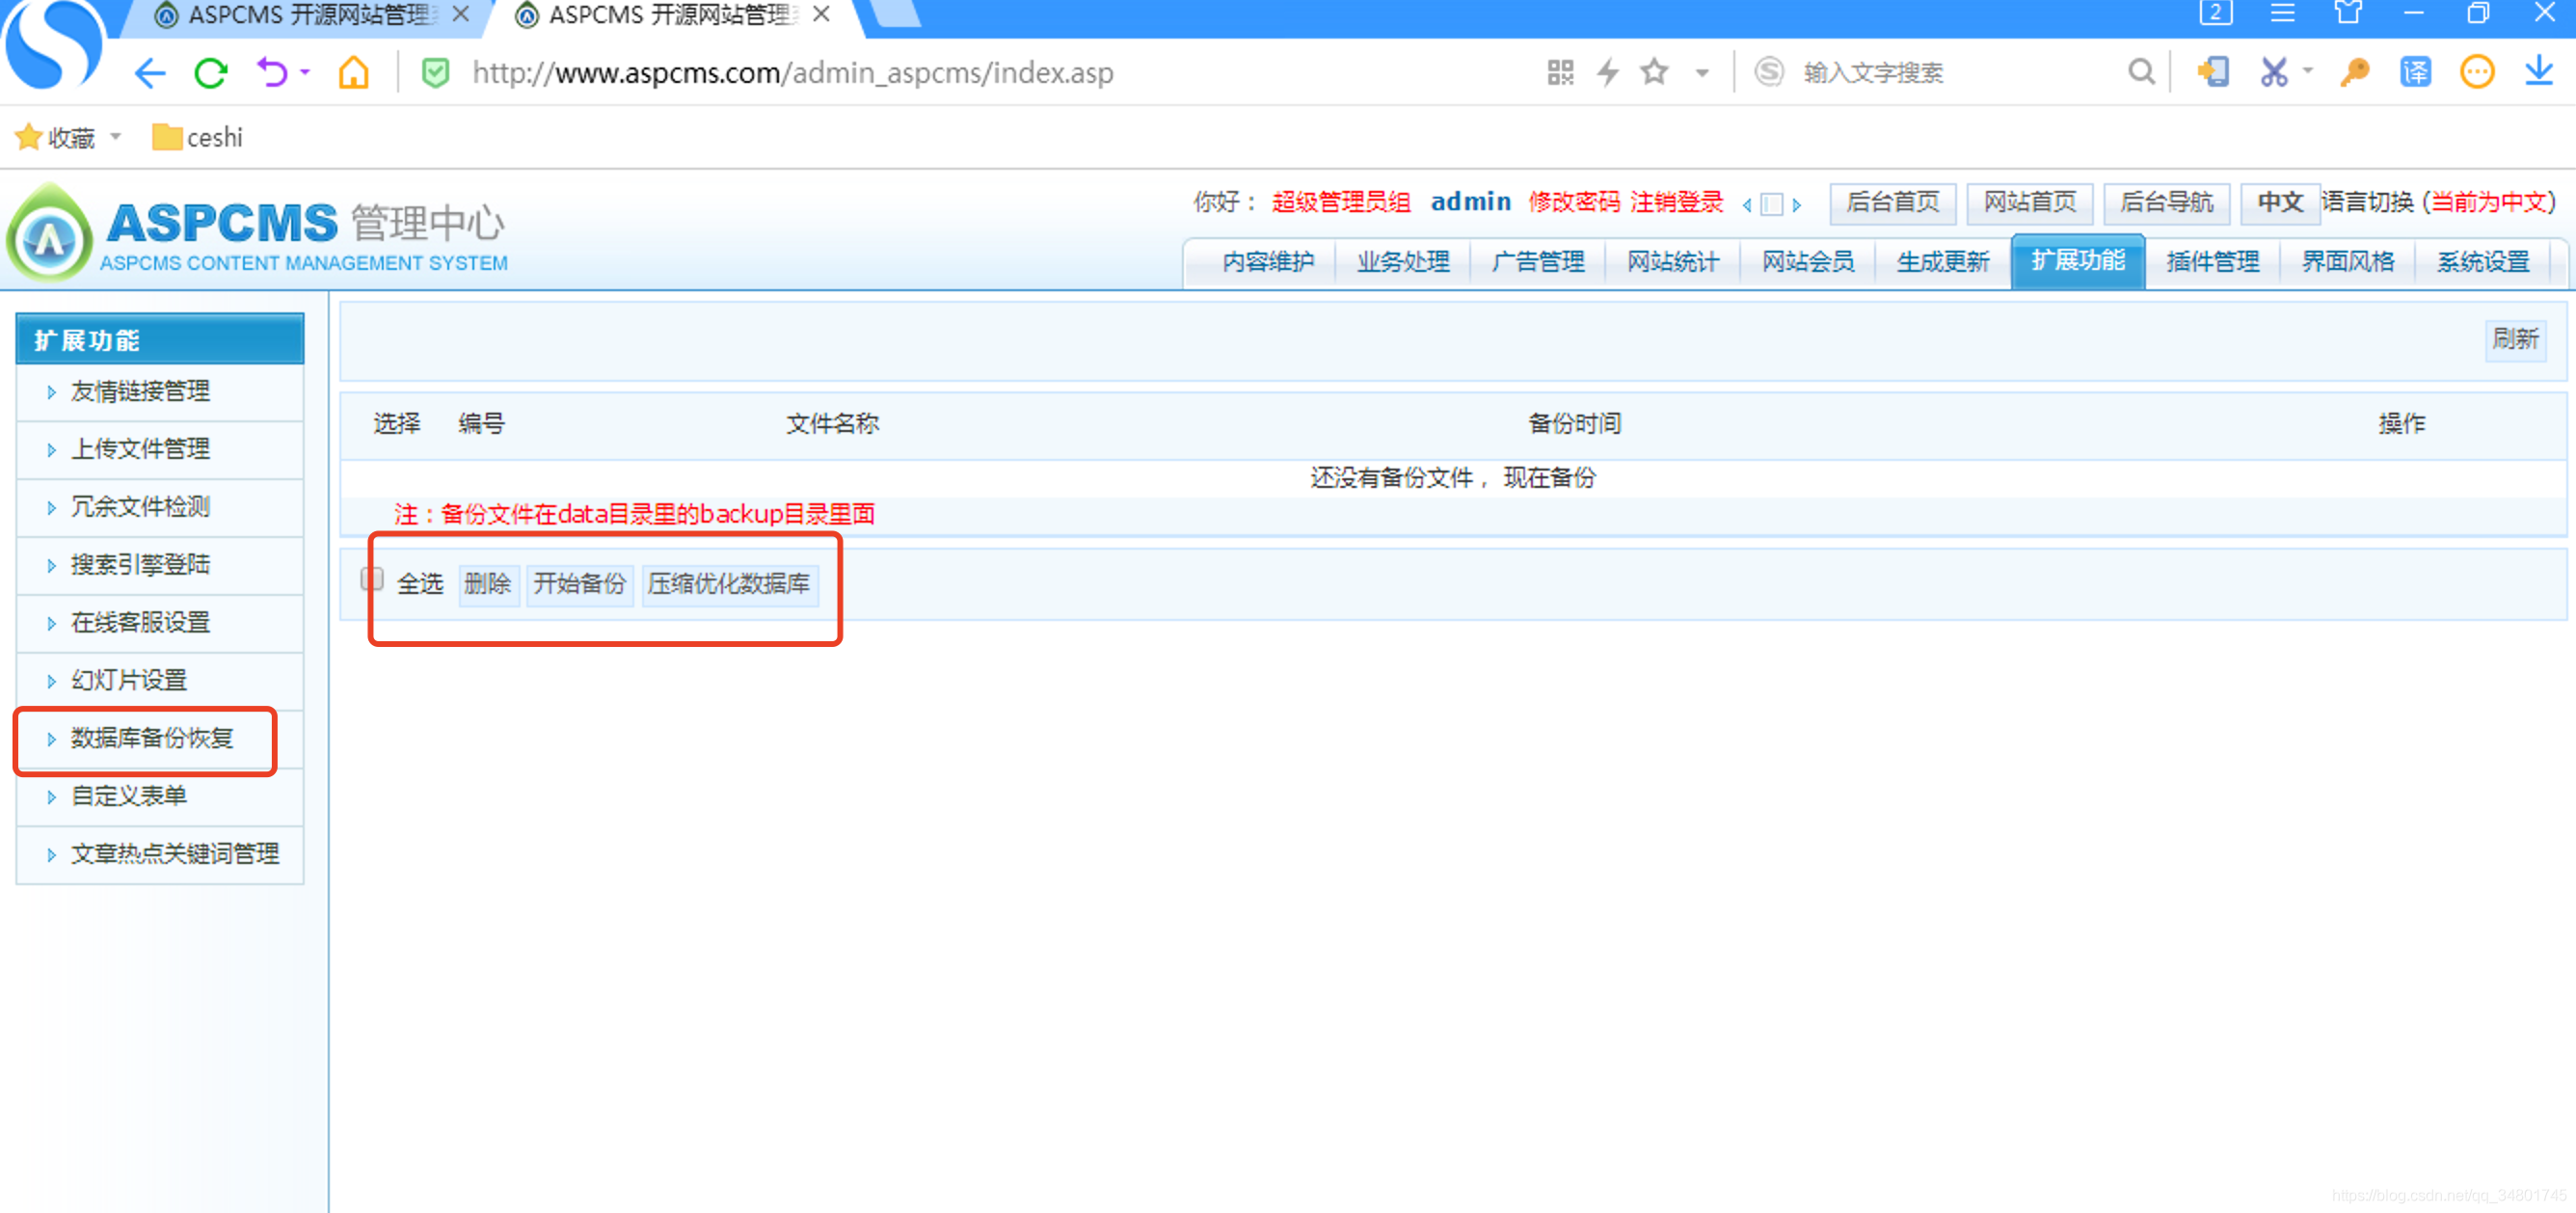Click the green refresh icon
Viewport: 2576px width, 1213px height.
[x=211, y=73]
